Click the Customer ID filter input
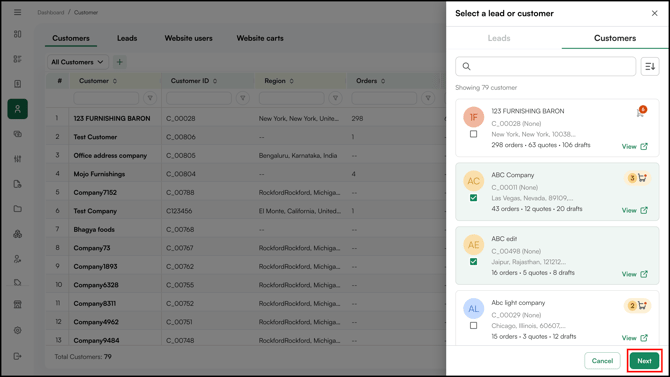This screenshot has width=670, height=377. coord(199,98)
